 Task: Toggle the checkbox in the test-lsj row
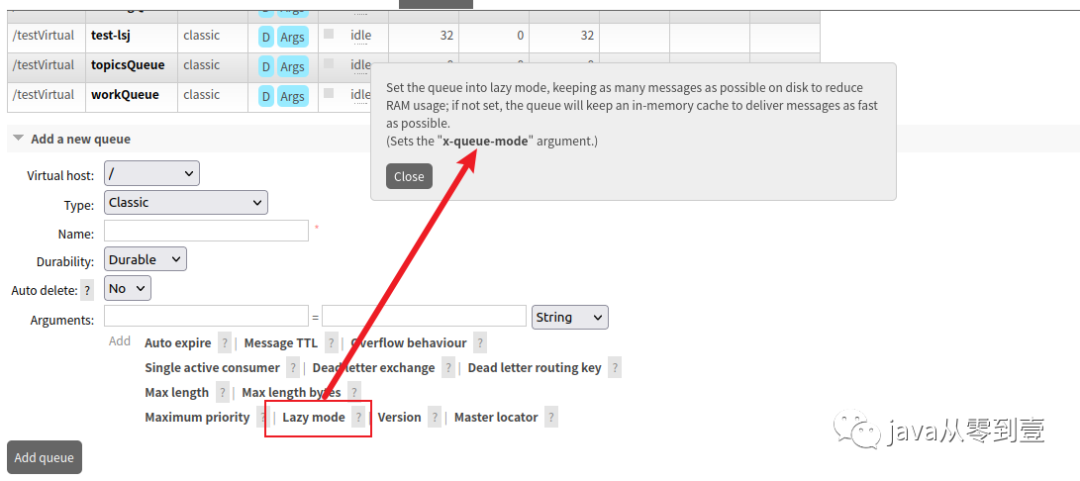point(329,35)
